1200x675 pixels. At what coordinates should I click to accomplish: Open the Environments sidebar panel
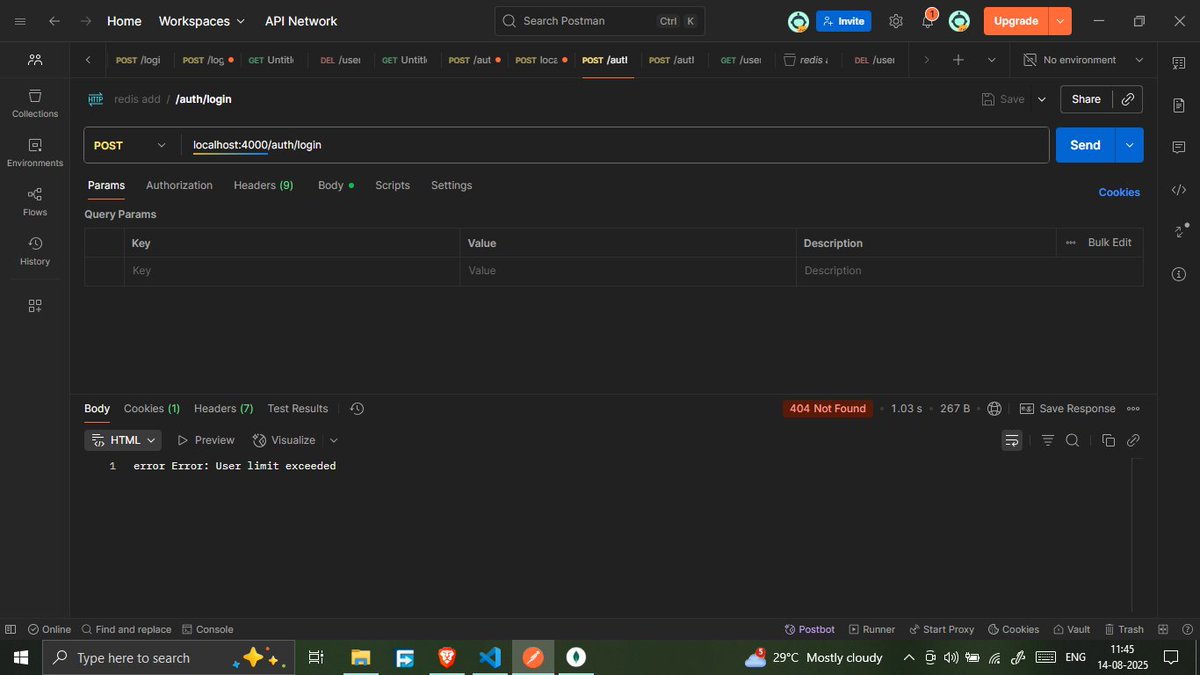pyautogui.click(x=35, y=152)
